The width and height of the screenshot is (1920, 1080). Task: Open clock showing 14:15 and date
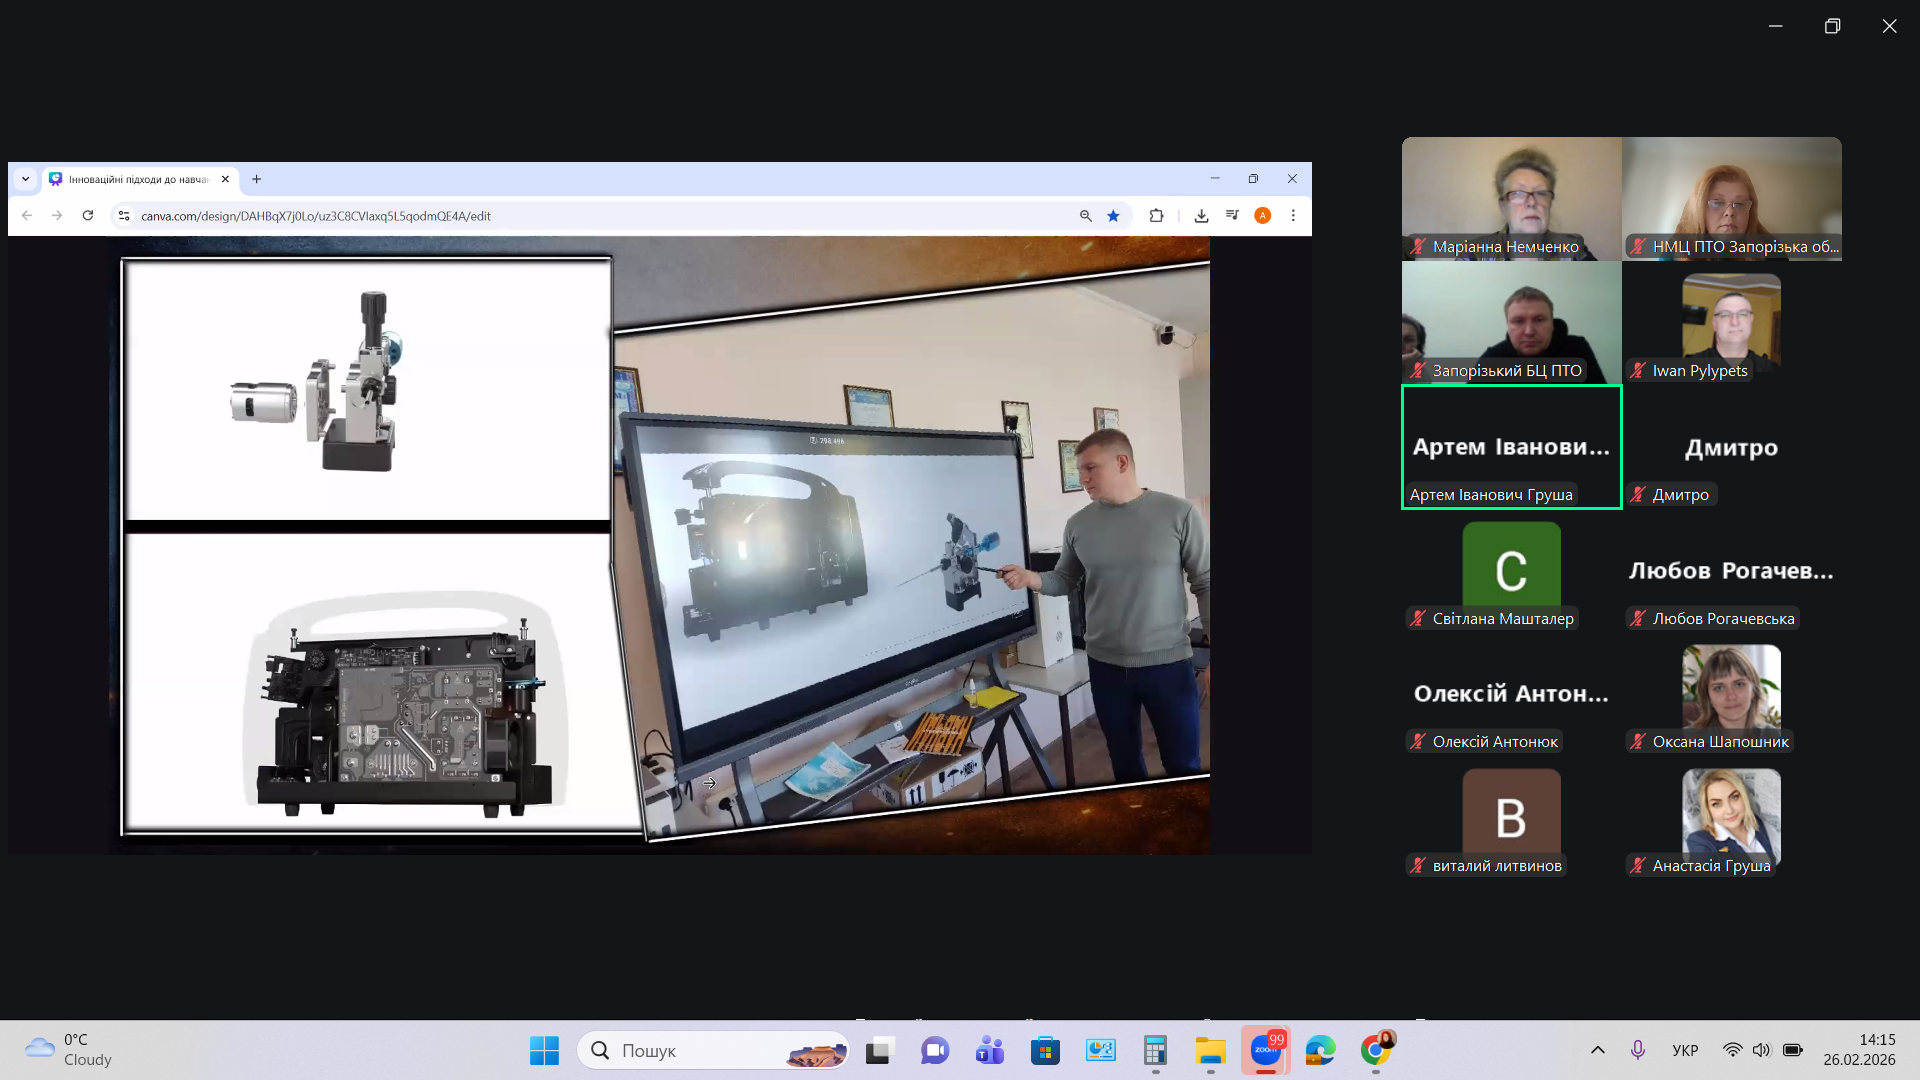point(1859,1050)
